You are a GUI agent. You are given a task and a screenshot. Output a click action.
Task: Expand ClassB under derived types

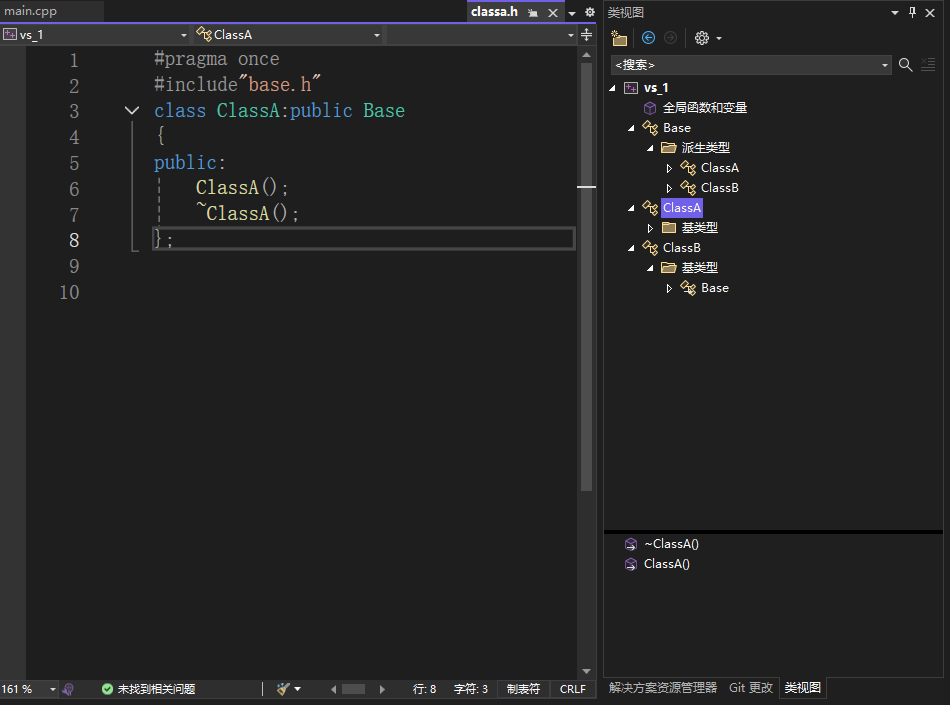pos(669,188)
